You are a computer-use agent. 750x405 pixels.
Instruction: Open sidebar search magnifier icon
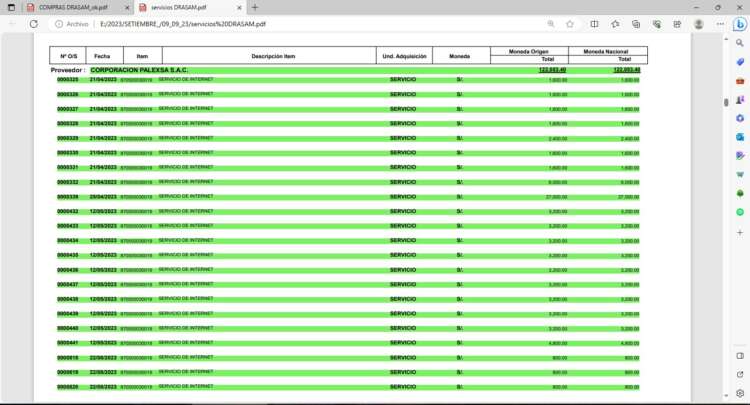(x=740, y=44)
